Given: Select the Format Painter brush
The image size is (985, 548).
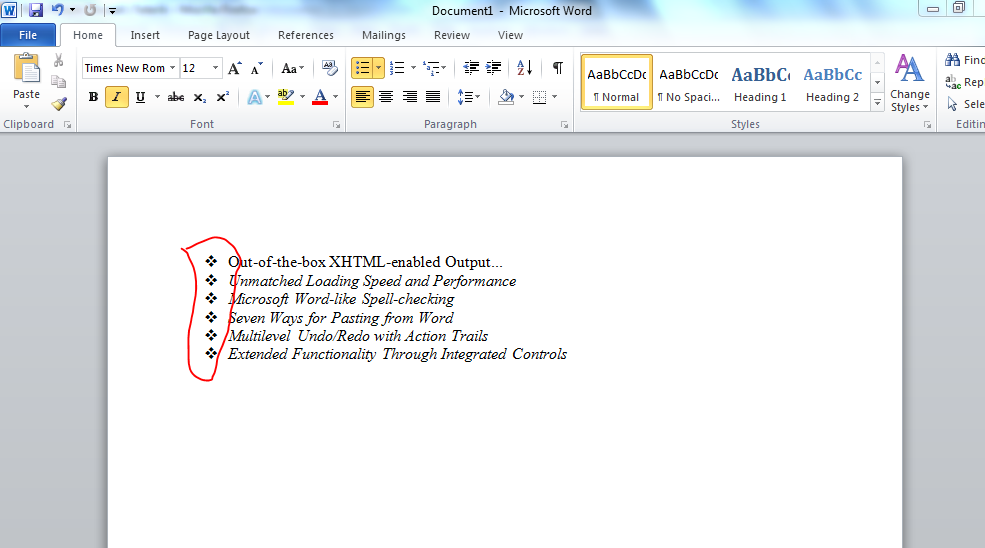Looking at the screenshot, I should [x=59, y=104].
